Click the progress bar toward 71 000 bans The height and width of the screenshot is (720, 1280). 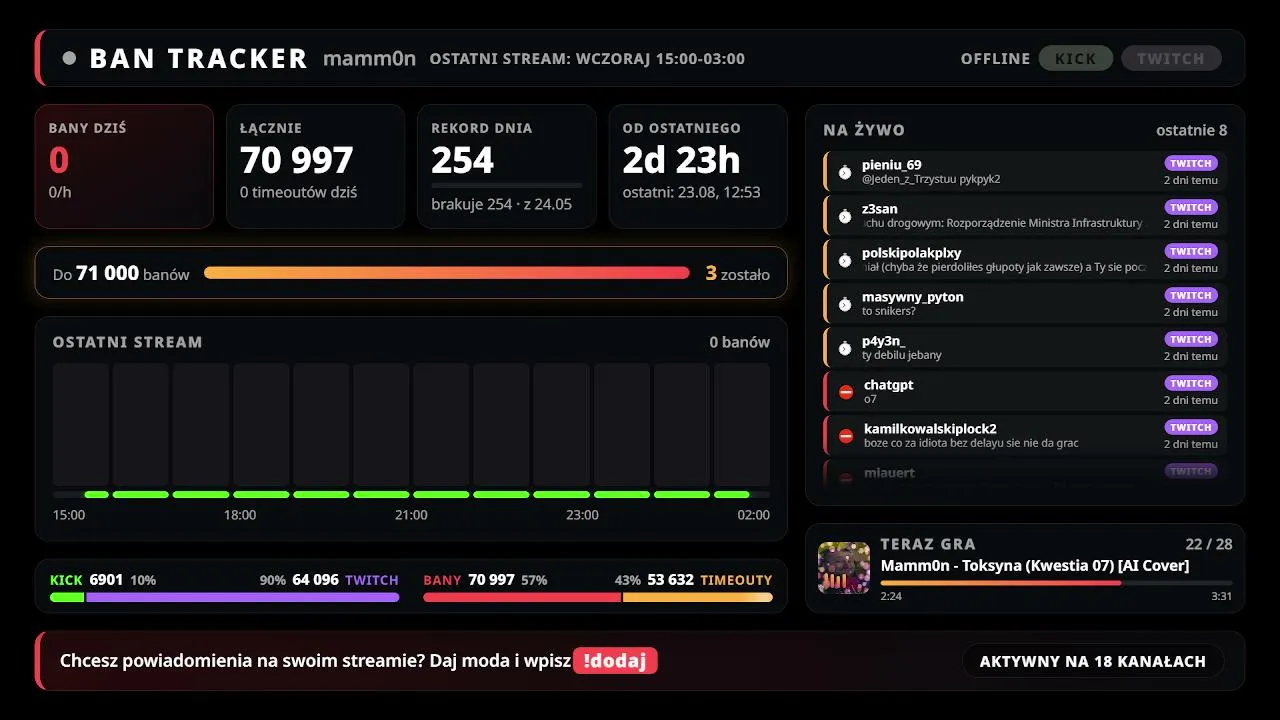(x=447, y=272)
